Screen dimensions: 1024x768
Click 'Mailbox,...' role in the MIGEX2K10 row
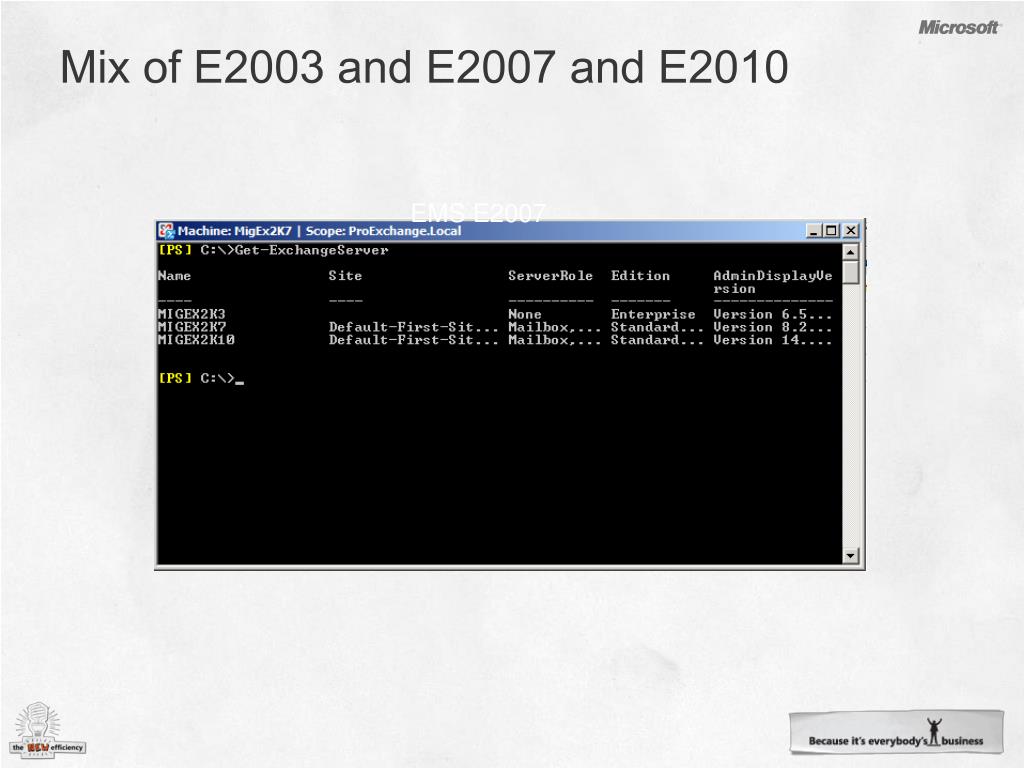[x=555, y=340]
